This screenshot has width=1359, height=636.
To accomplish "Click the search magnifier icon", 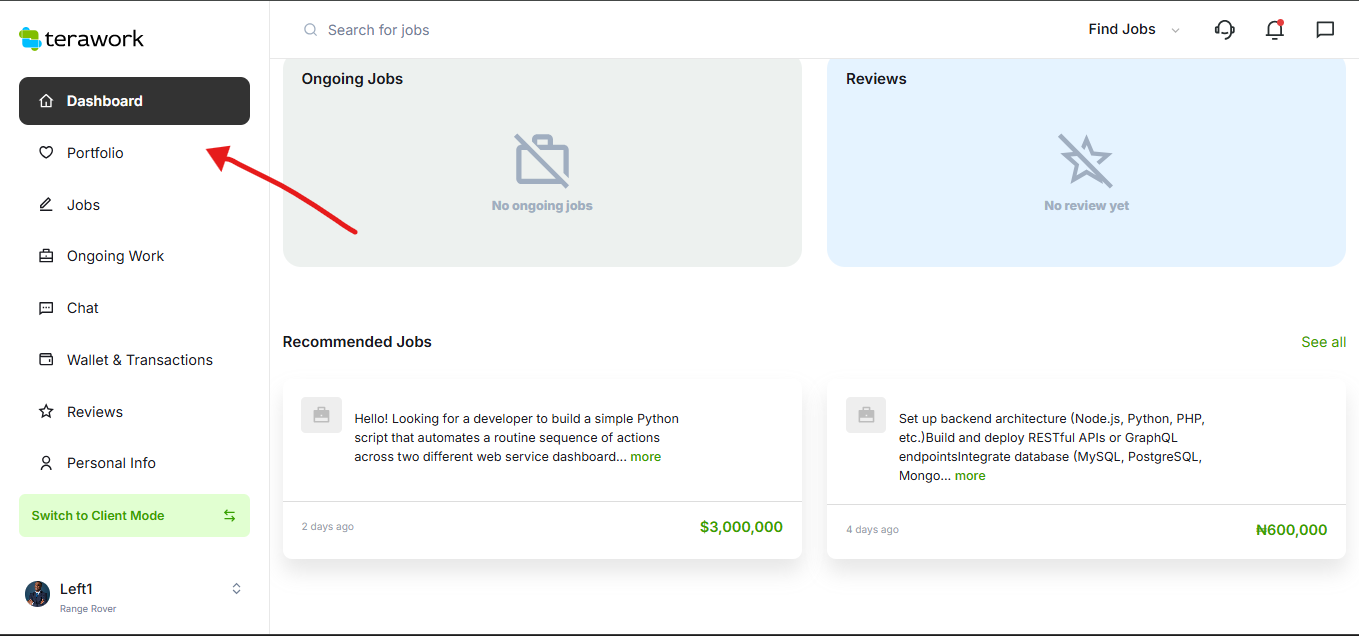I will click(311, 30).
